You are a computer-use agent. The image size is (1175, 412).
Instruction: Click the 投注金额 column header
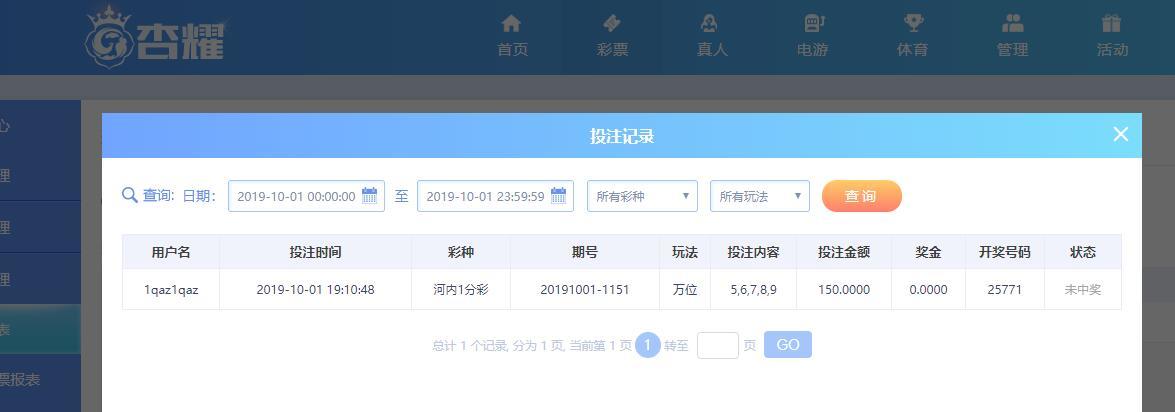coord(844,252)
